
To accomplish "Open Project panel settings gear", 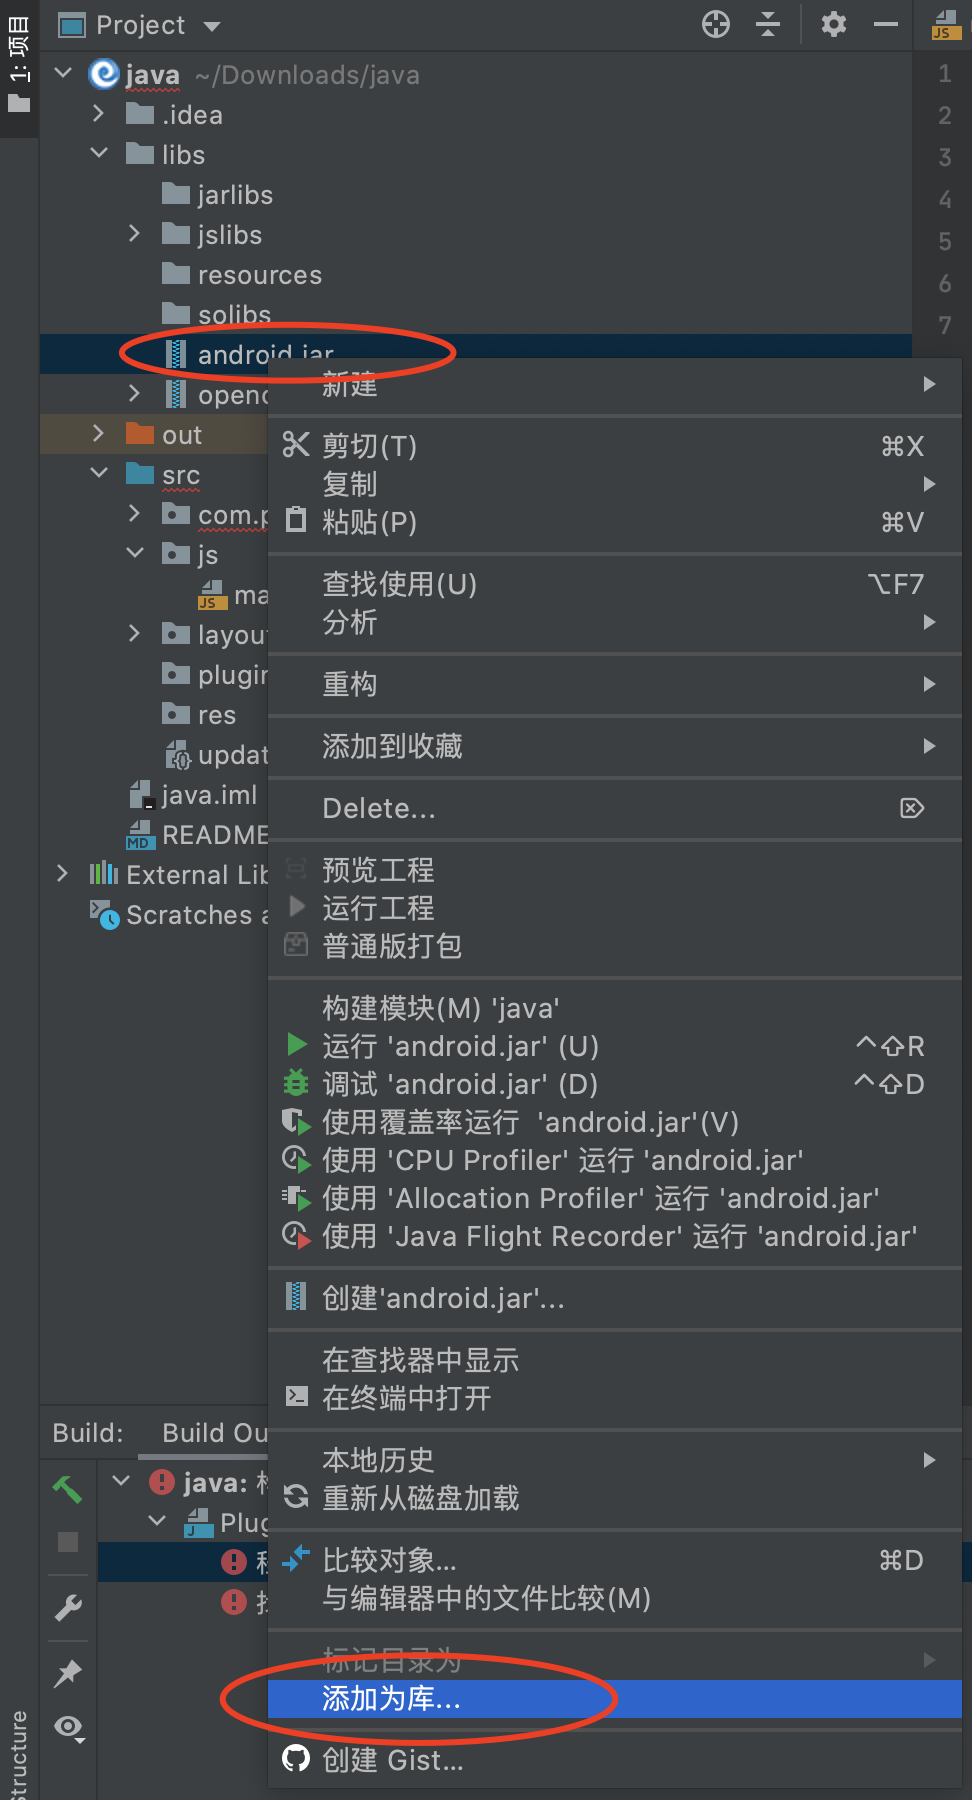I will [833, 24].
